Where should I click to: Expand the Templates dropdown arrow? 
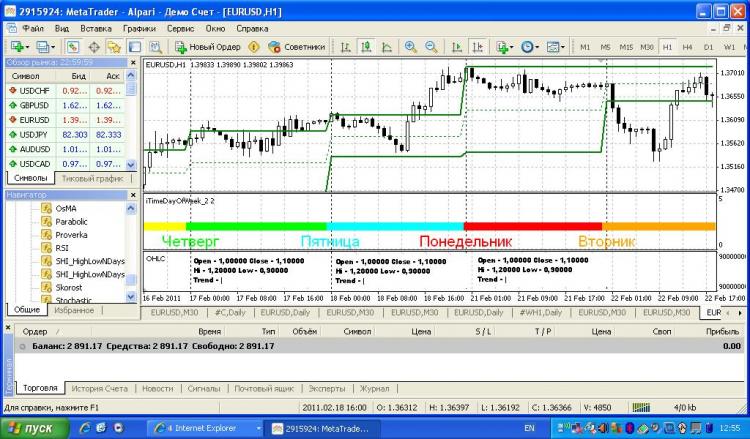point(562,47)
